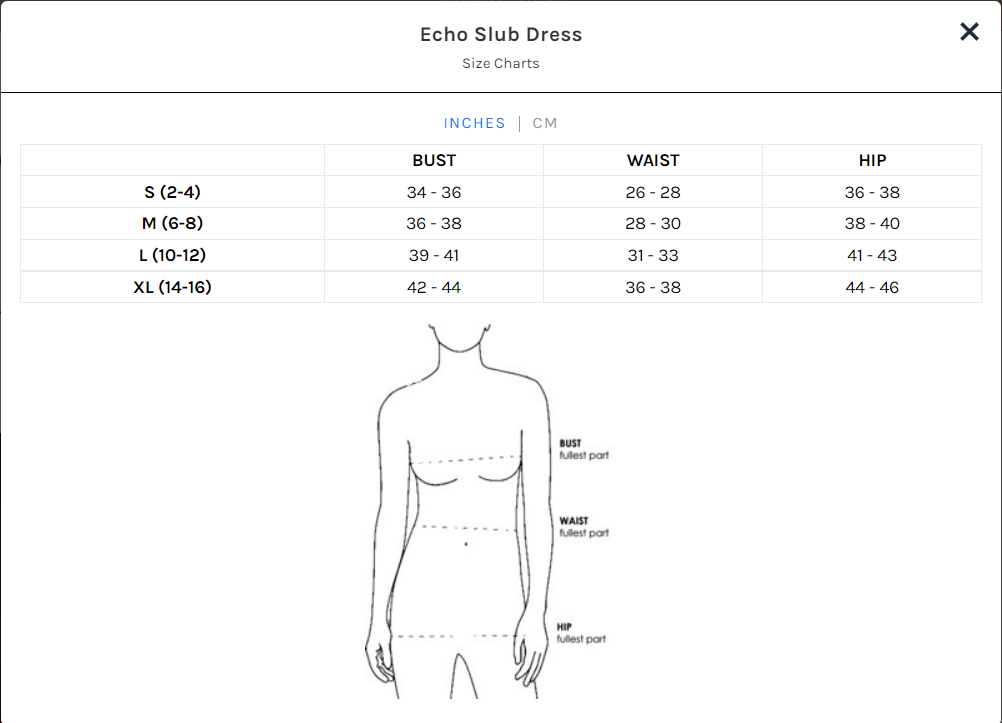Select the L (10-12) size row label

[172, 255]
